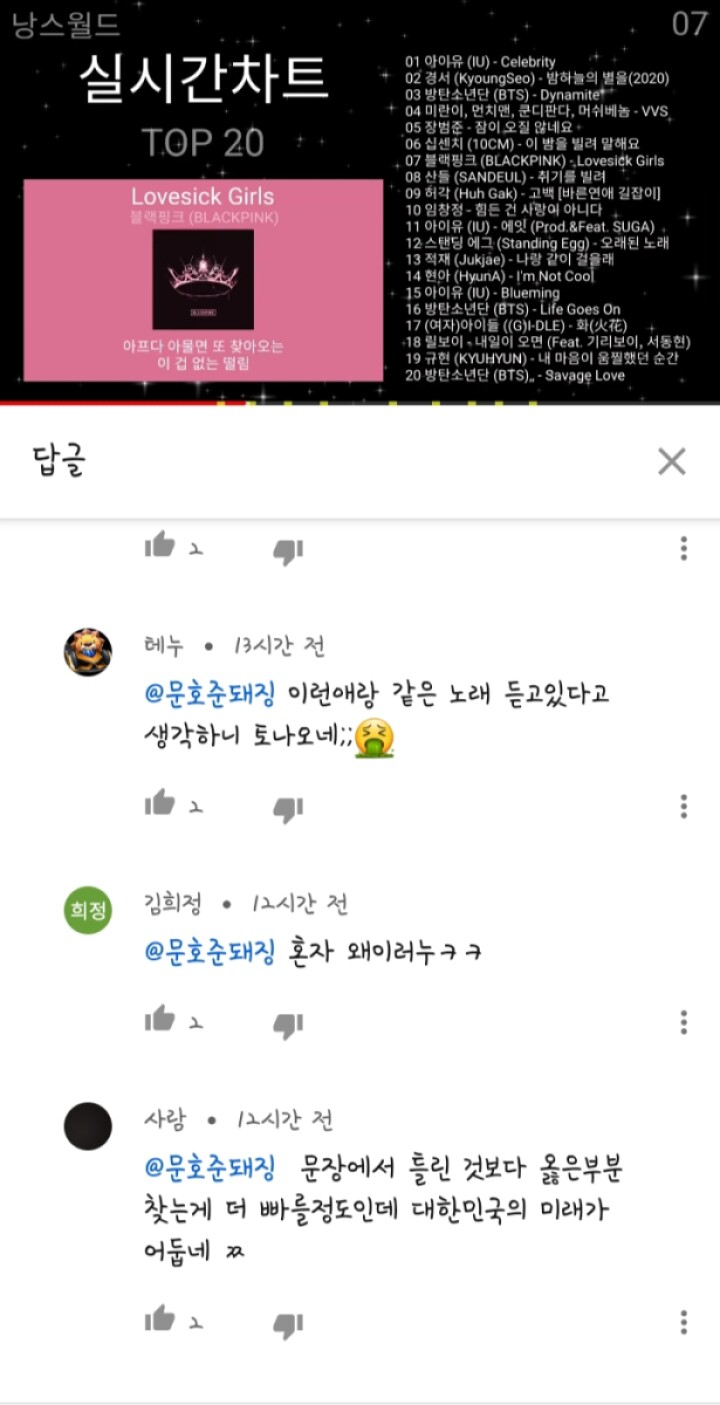Seek on the video progress bar

[x=360, y=404]
